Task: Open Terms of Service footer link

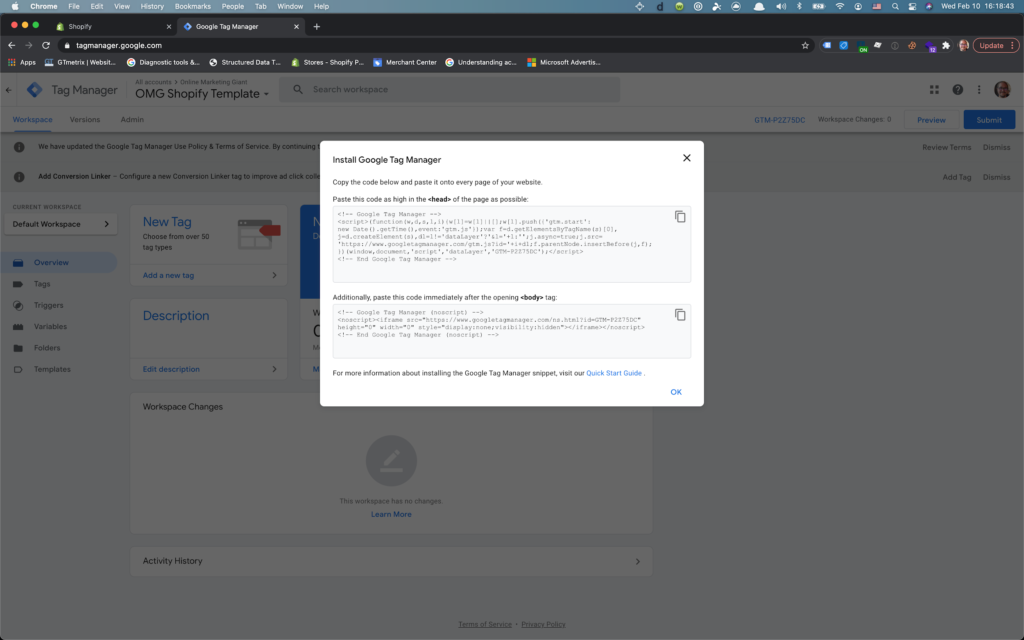Action: click(485, 624)
